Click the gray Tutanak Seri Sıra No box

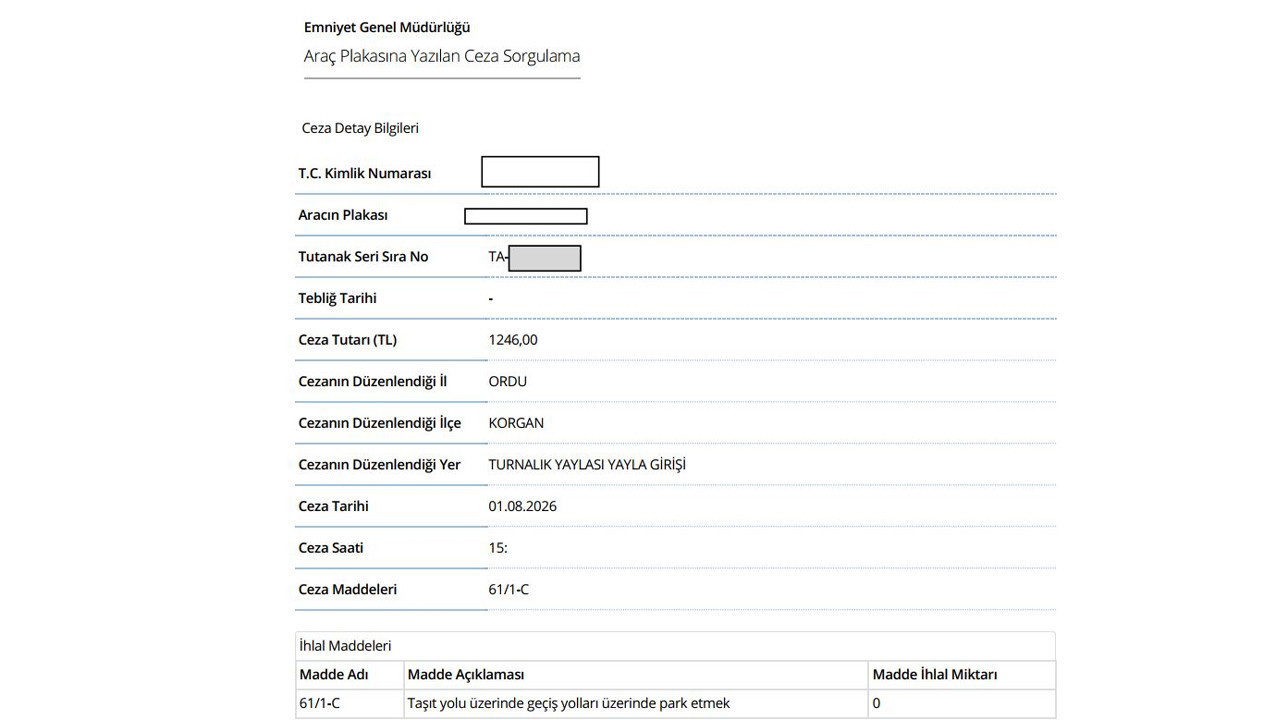pos(545,258)
